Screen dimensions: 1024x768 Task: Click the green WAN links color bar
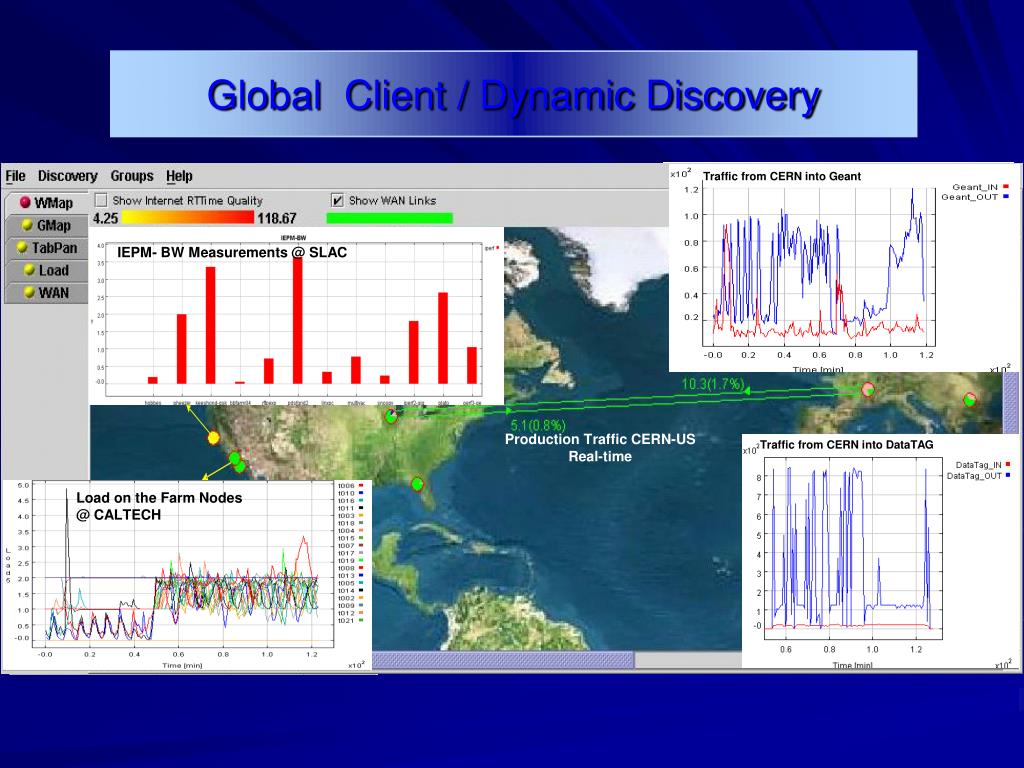coord(389,218)
